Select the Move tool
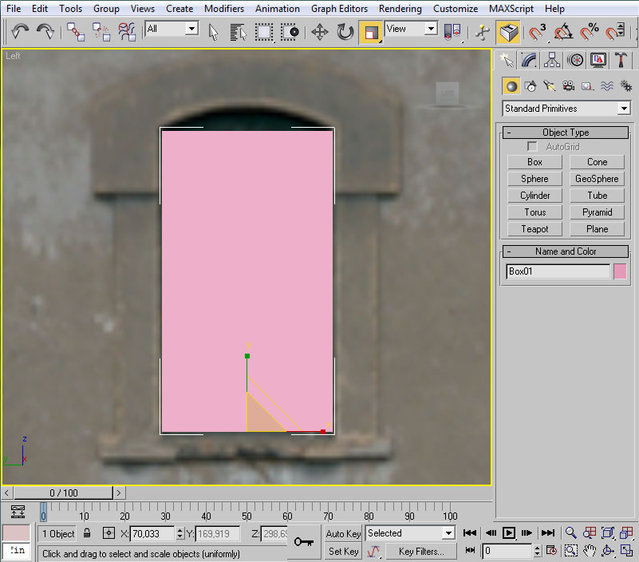Screen dimensions: 639x562 pyautogui.click(x=320, y=31)
